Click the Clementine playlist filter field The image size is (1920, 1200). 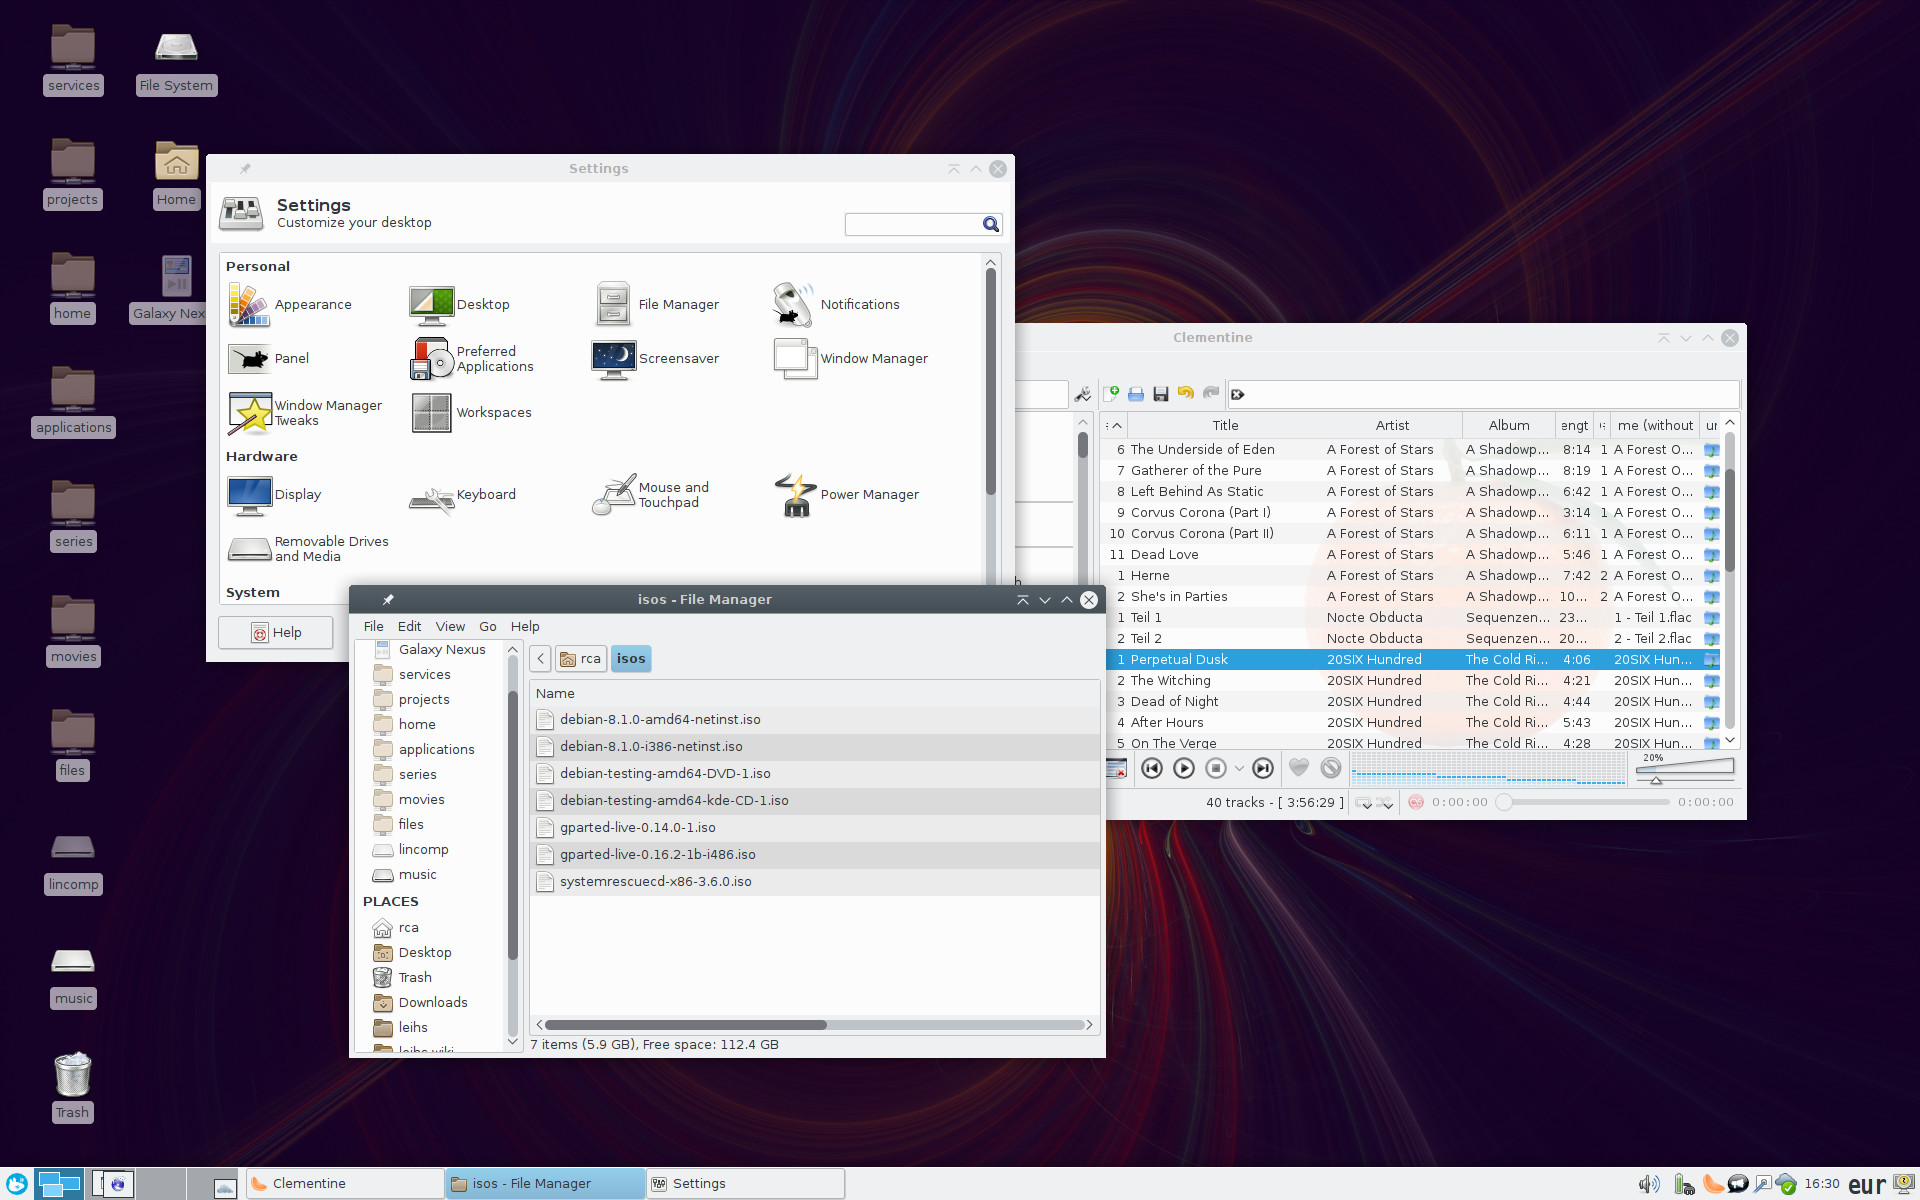point(1484,394)
